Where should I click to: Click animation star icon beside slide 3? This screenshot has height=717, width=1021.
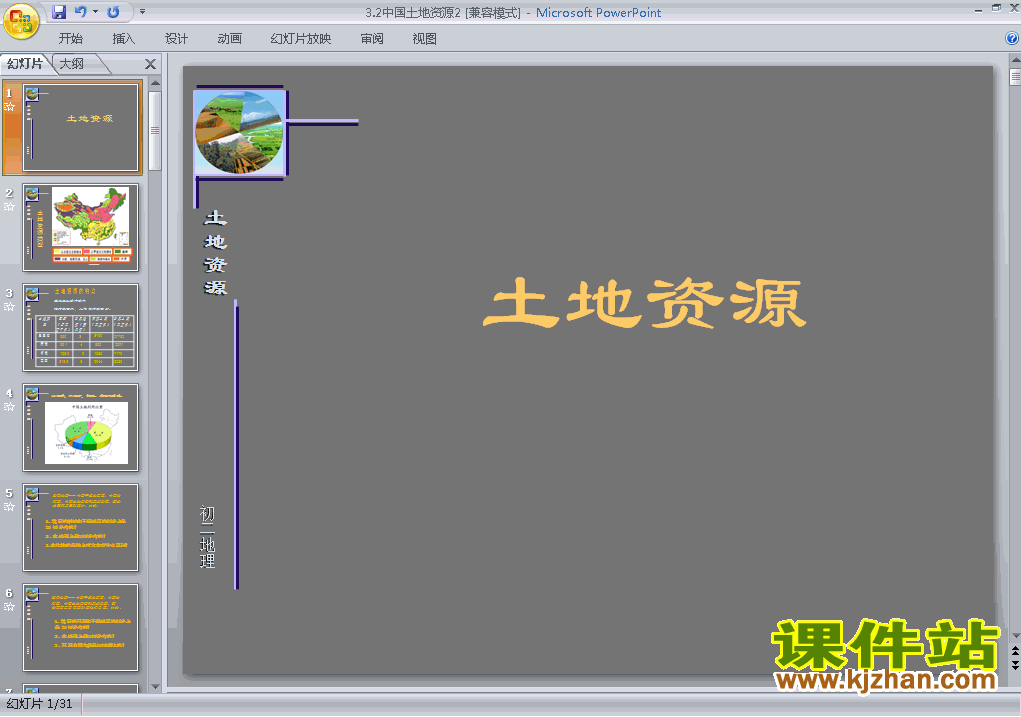pyautogui.click(x=9, y=307)
